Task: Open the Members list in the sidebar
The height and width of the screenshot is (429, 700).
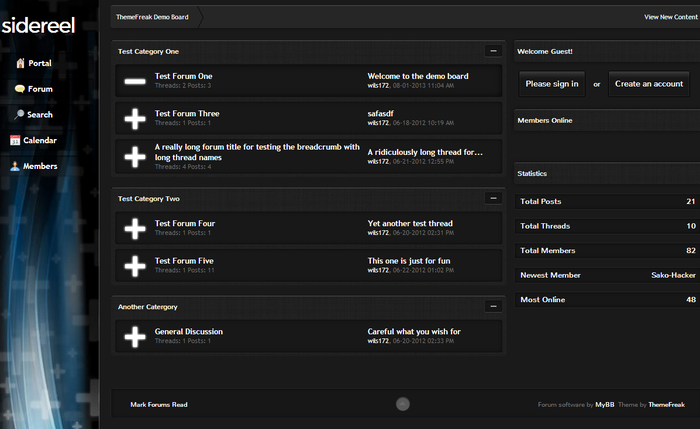Action: click(39, 167)
